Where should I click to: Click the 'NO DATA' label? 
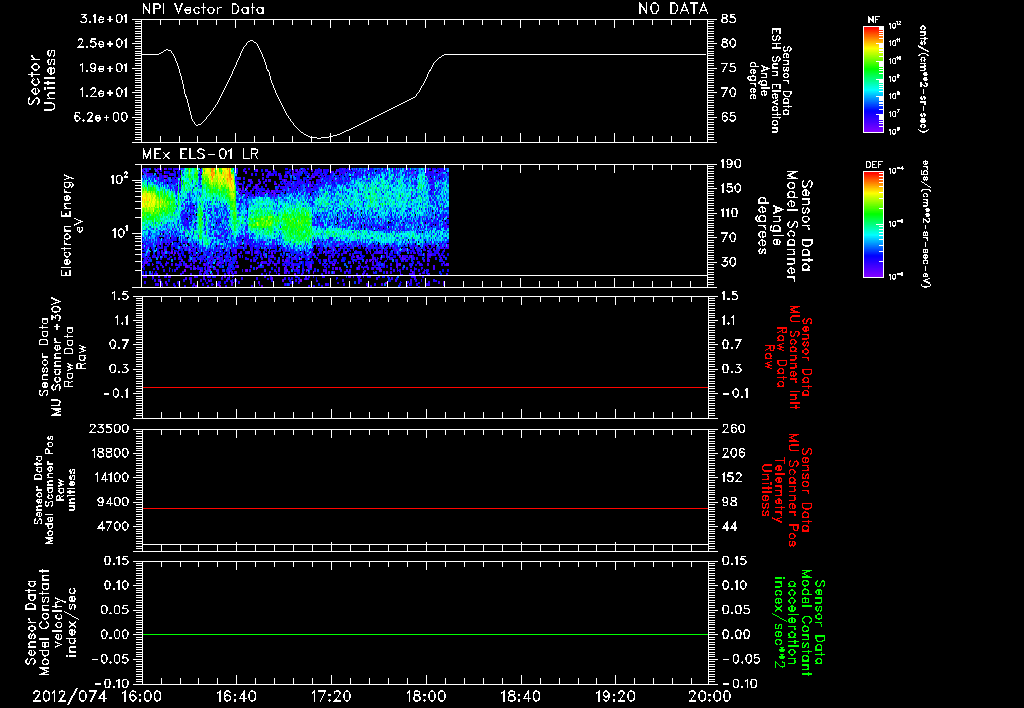pos(673,9)
